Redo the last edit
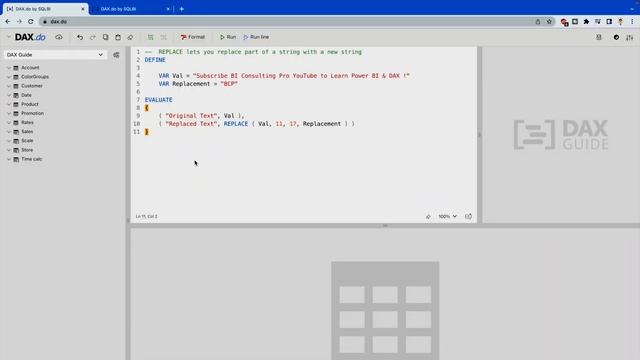Viewport: 640px width, 360px height. [93, 37]
